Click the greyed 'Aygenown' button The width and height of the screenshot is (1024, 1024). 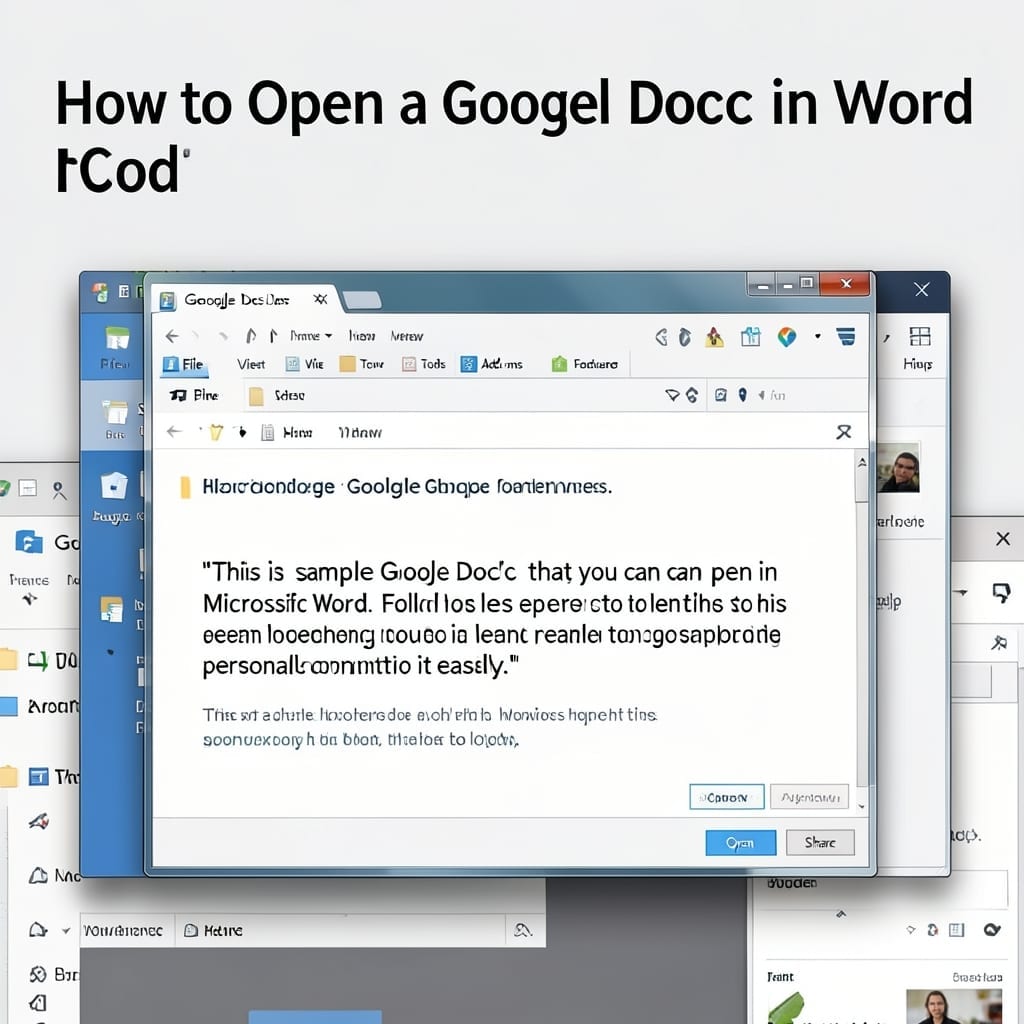[x=809, y=797]
